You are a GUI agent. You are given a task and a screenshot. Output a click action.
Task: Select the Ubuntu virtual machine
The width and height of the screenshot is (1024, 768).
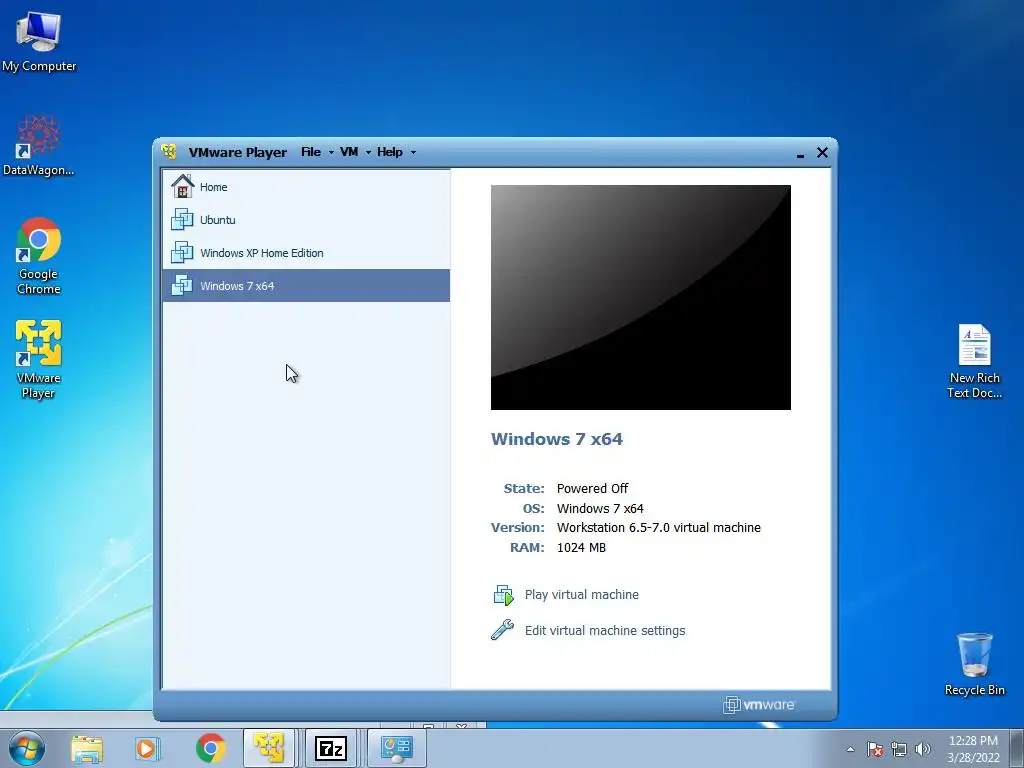pyautogui.click(x=306, y=219)
